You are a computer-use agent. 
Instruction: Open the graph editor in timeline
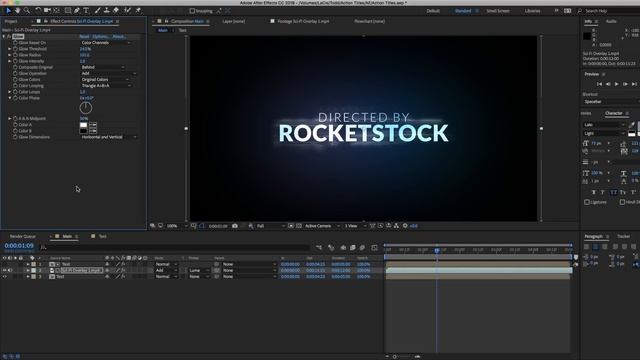point(375,247)
